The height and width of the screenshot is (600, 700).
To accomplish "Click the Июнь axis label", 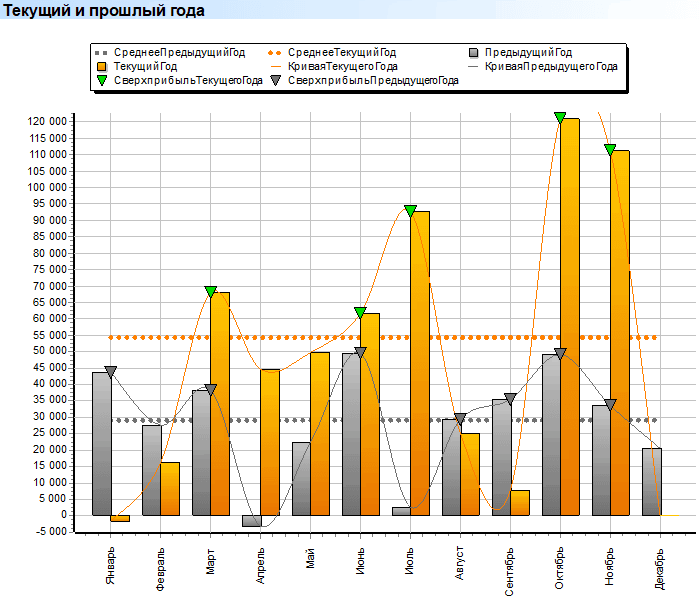I will 360,561.
